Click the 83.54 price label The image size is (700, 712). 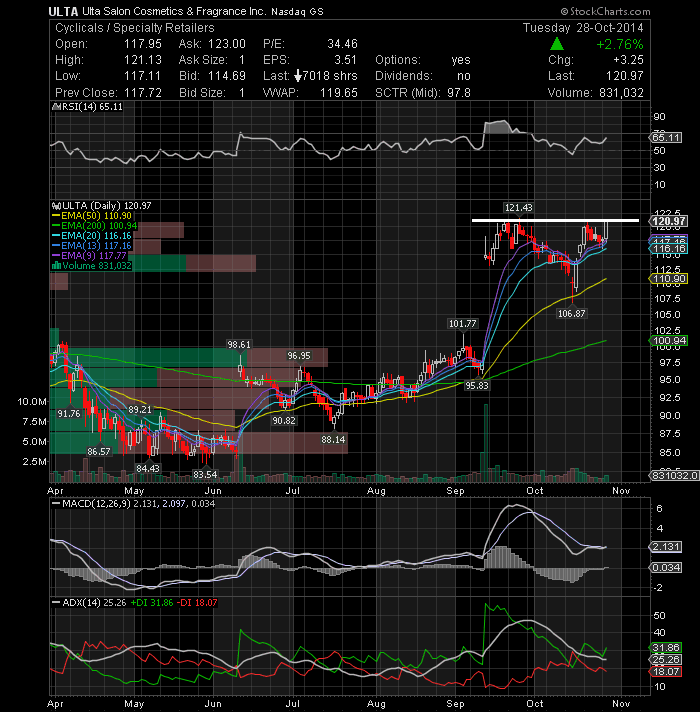205,475
